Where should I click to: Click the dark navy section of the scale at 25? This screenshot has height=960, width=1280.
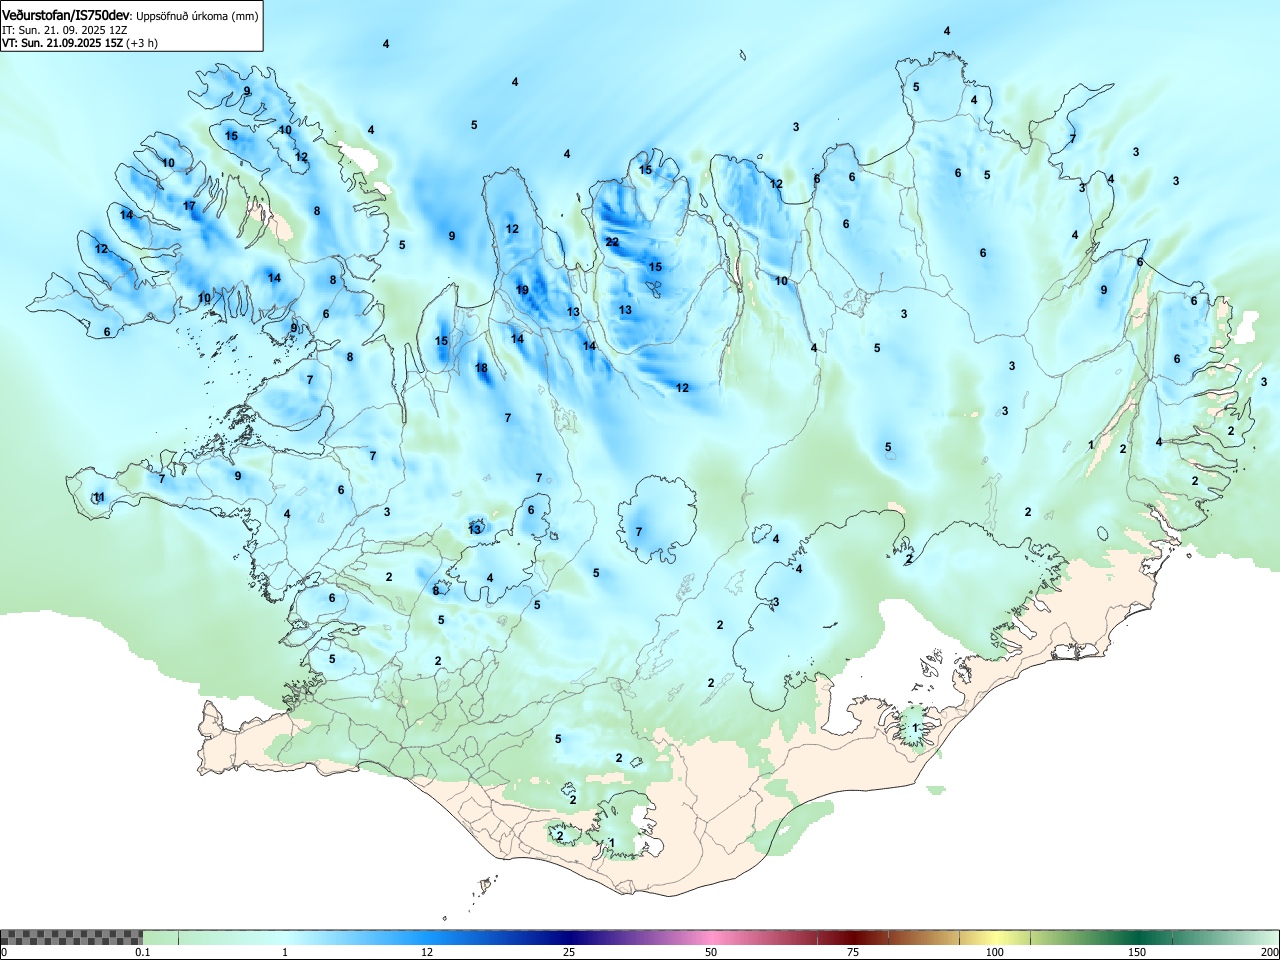(x=569, y=937)
